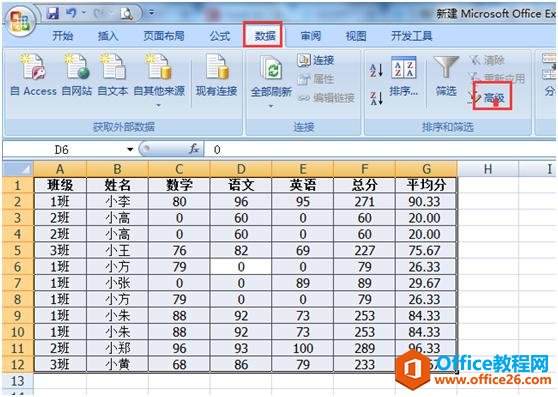Open the quick access toolbar customize arrow

(x=152, y=13)
